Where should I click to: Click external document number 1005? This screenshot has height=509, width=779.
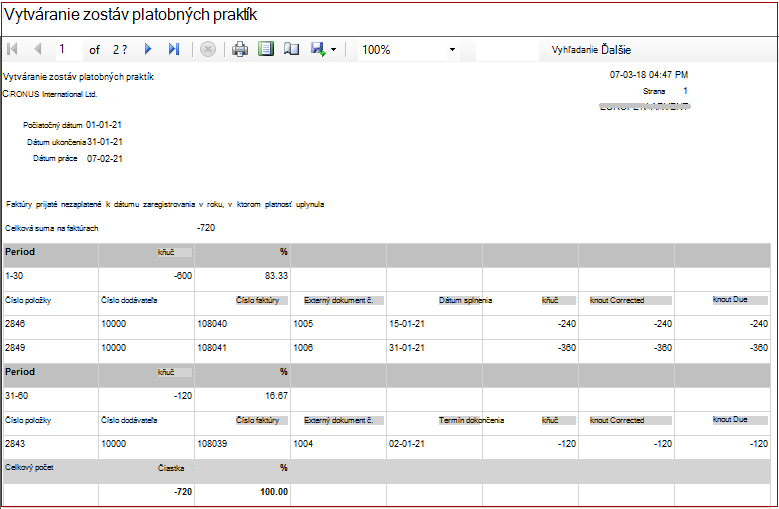tap(303, 324)
